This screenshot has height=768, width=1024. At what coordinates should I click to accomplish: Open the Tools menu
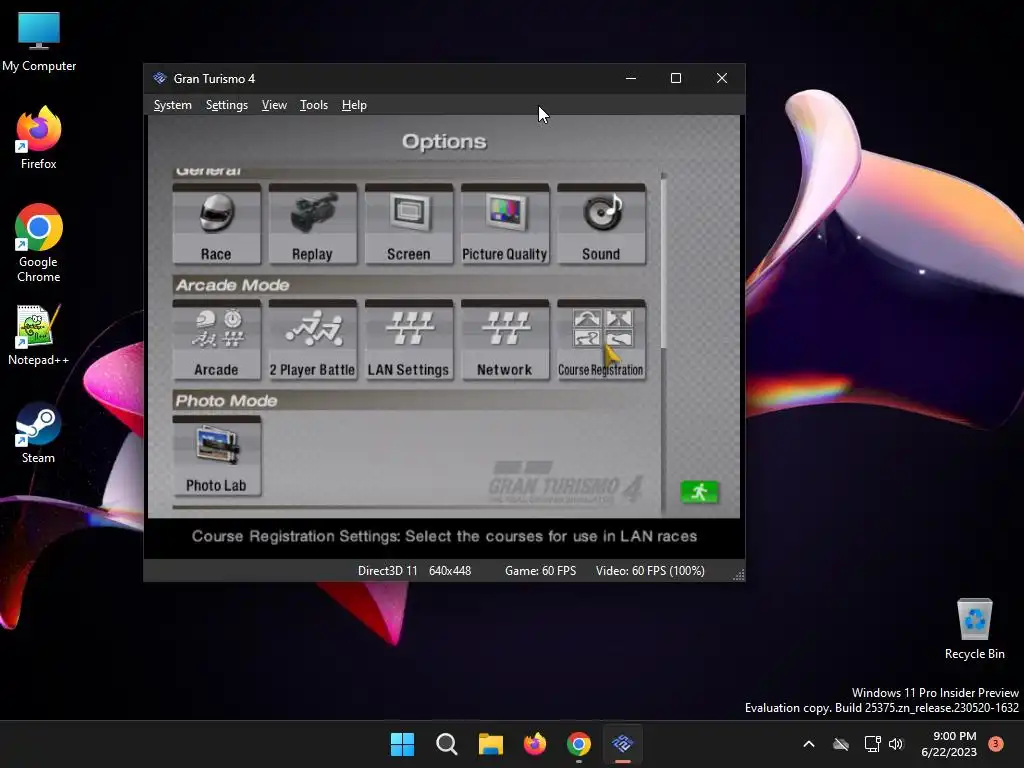(x=313, y=105)
